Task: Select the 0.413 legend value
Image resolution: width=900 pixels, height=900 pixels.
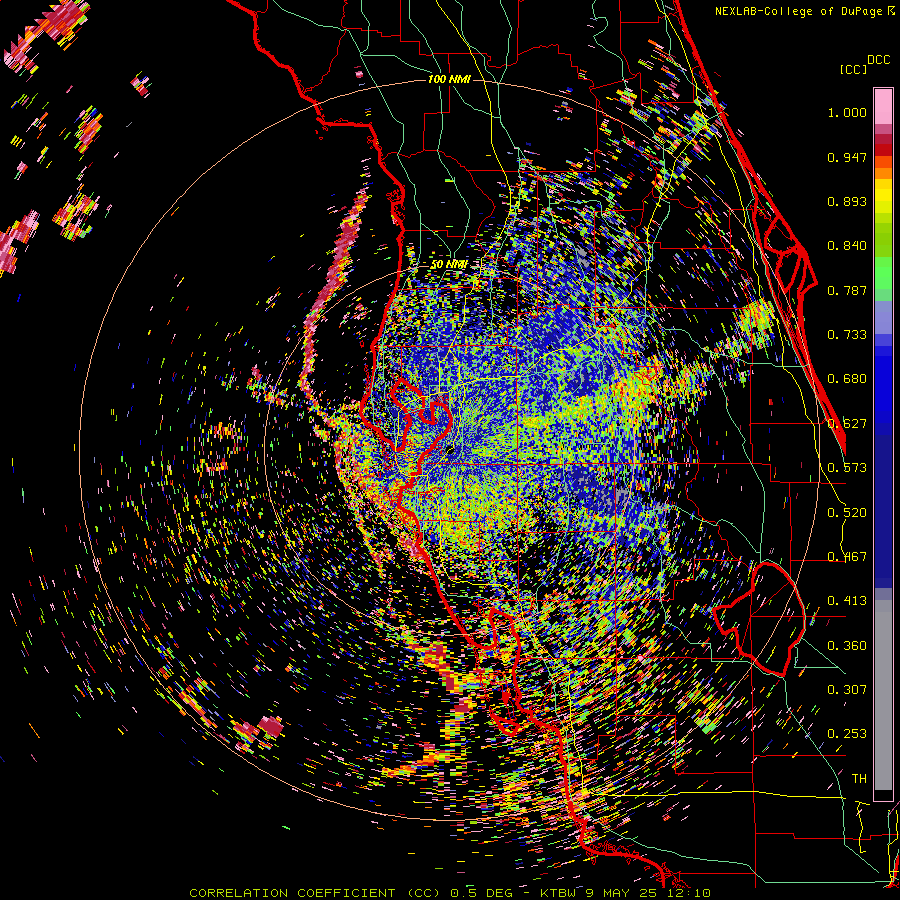Action: point(847,601)
